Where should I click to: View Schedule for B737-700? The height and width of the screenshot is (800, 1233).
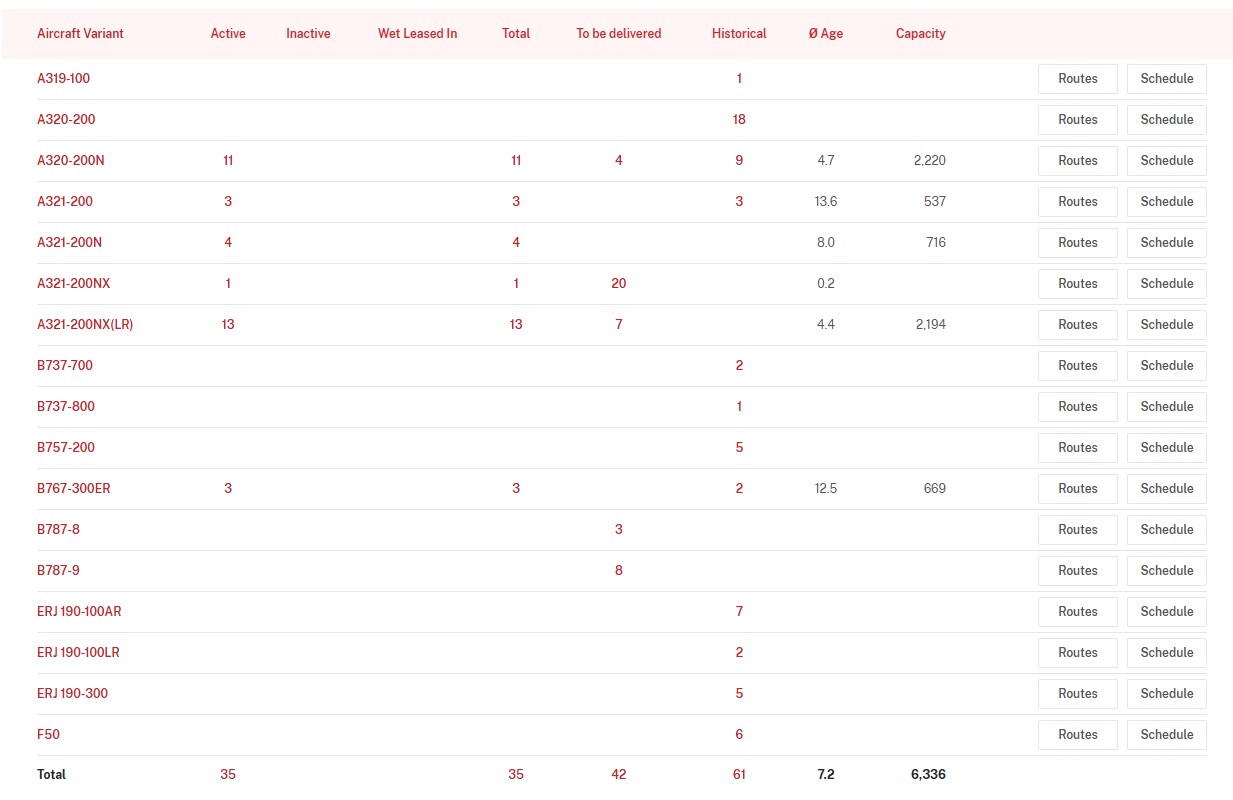[x=1167, y=366]
